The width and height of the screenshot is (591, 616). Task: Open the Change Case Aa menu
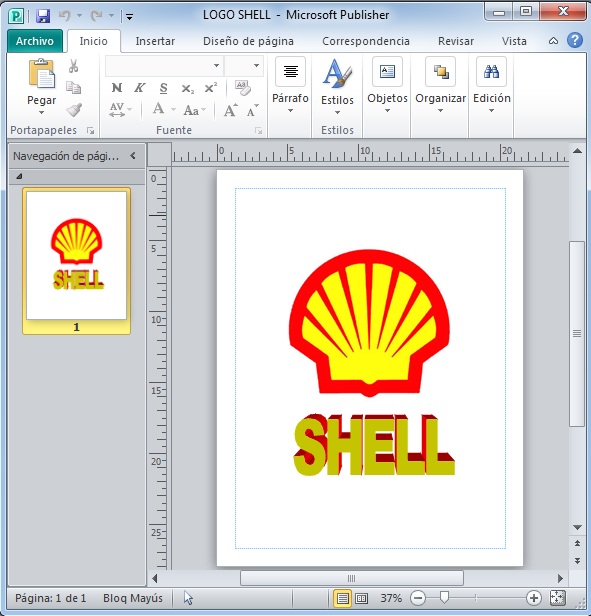(194, 110)
